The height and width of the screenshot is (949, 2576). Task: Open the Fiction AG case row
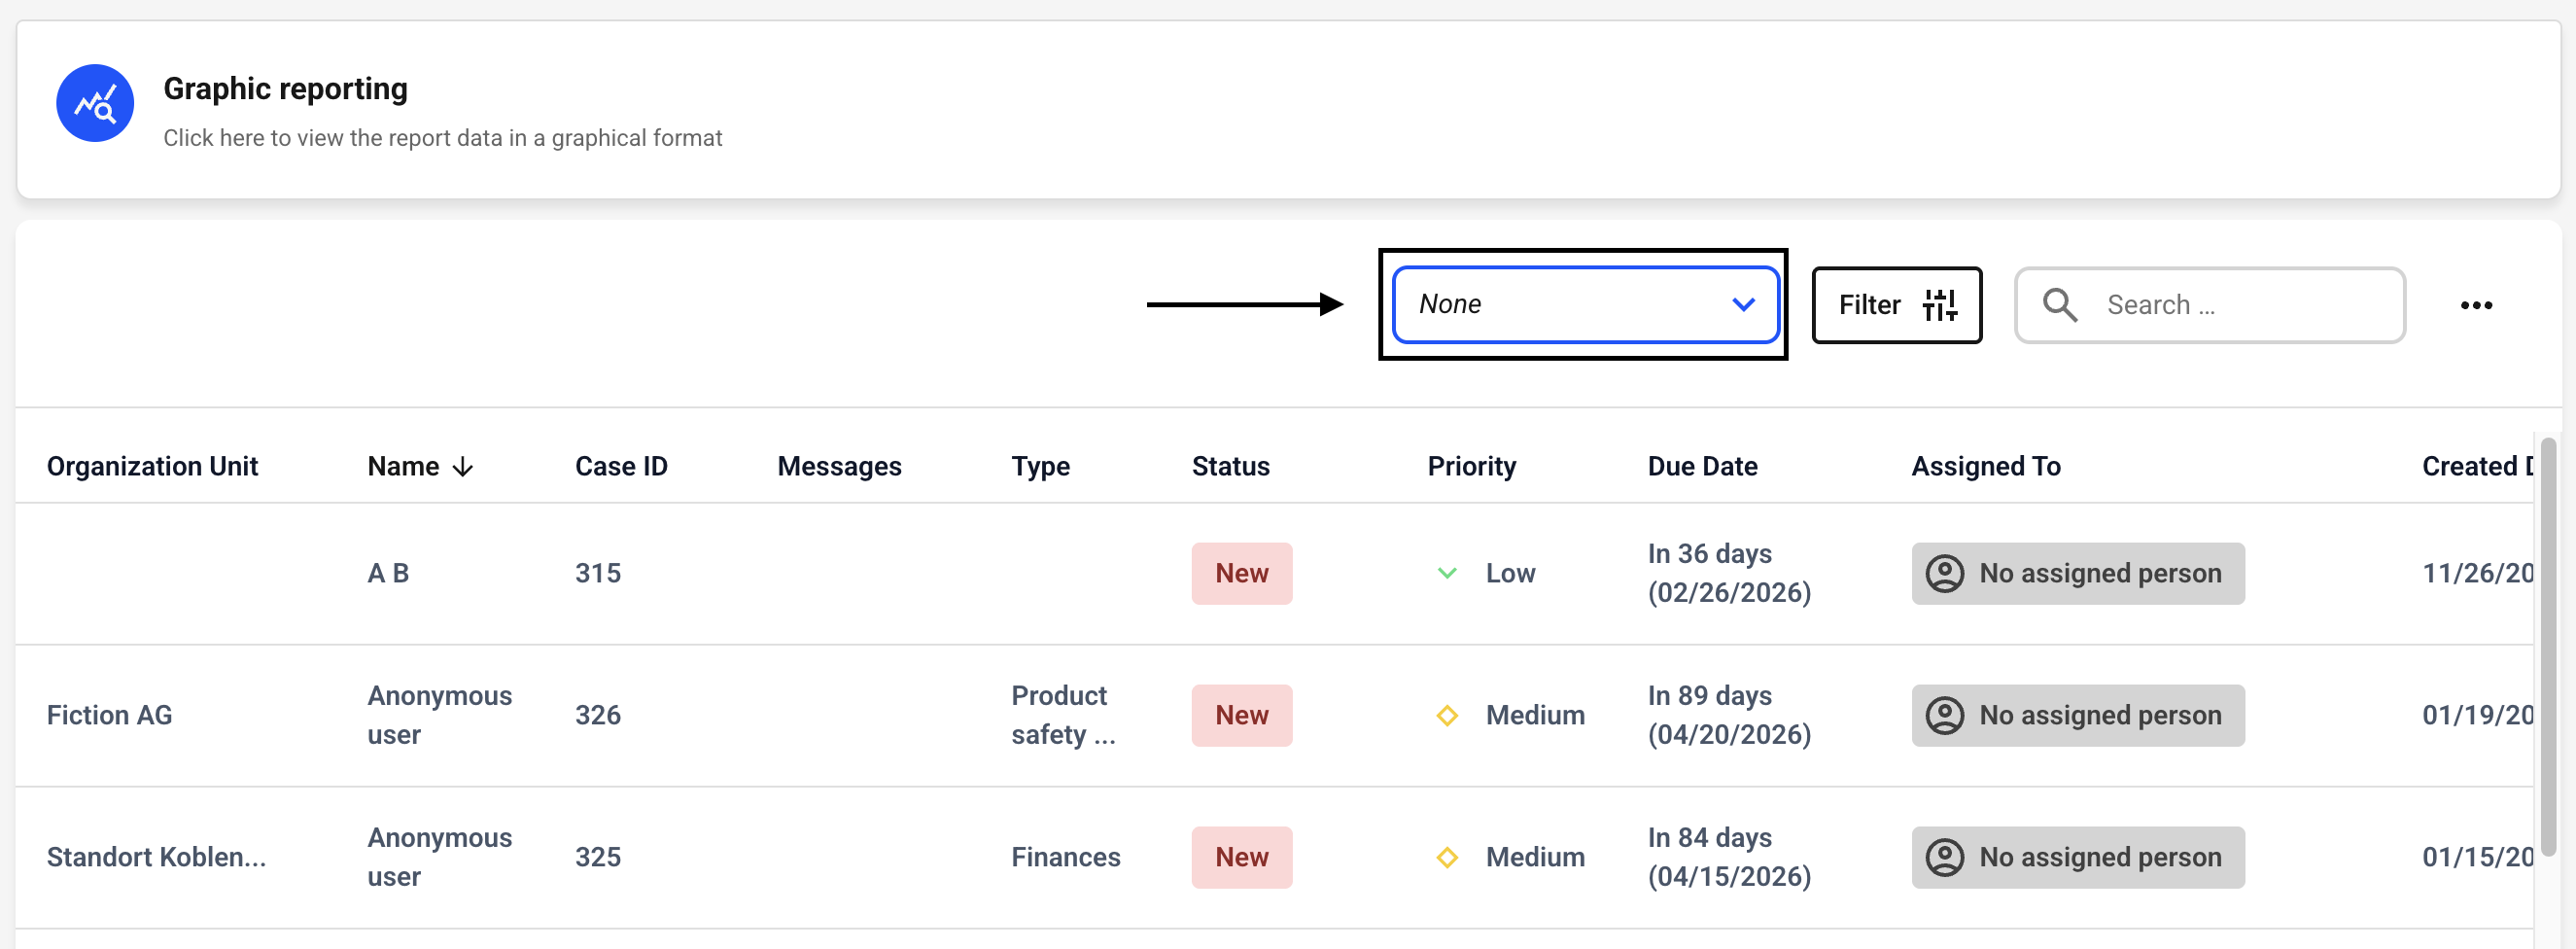[110, 715]
